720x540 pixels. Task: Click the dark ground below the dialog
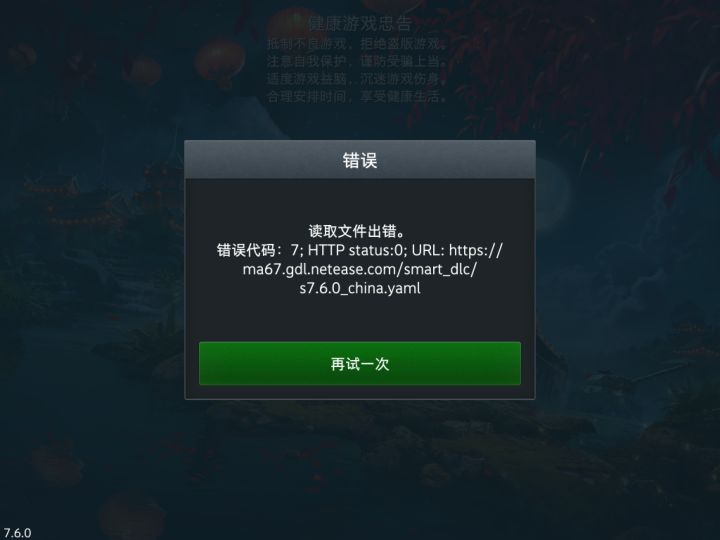click(x=360, y=459)
